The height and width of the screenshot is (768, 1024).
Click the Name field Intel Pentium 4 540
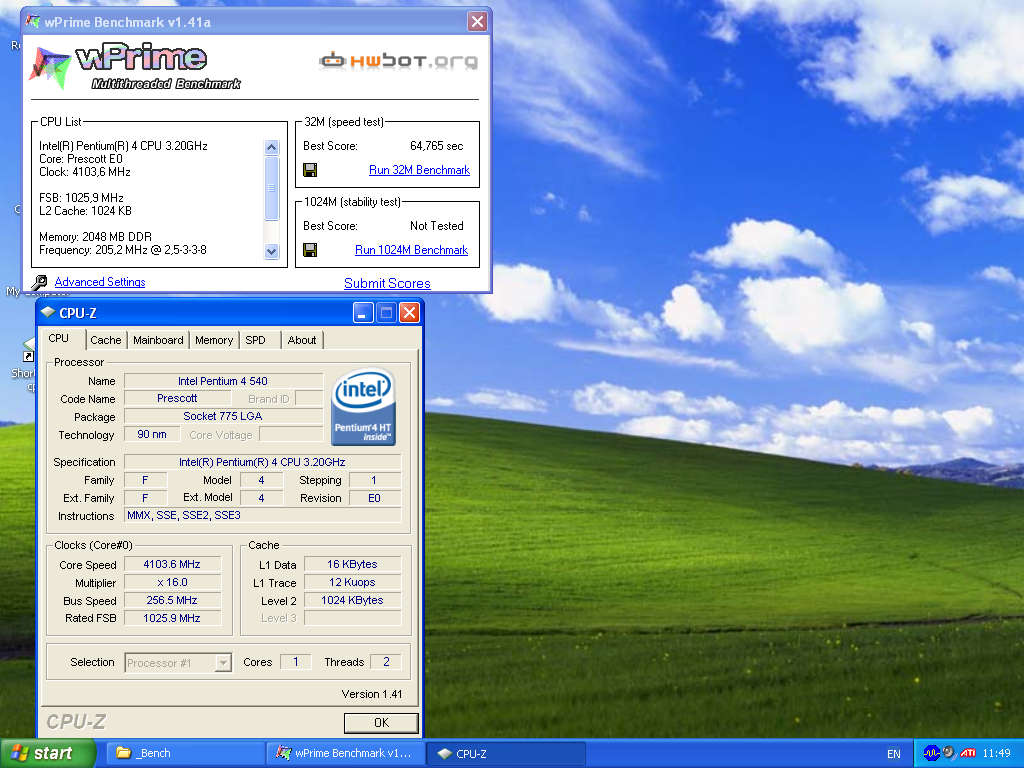(x=223, y=381)
